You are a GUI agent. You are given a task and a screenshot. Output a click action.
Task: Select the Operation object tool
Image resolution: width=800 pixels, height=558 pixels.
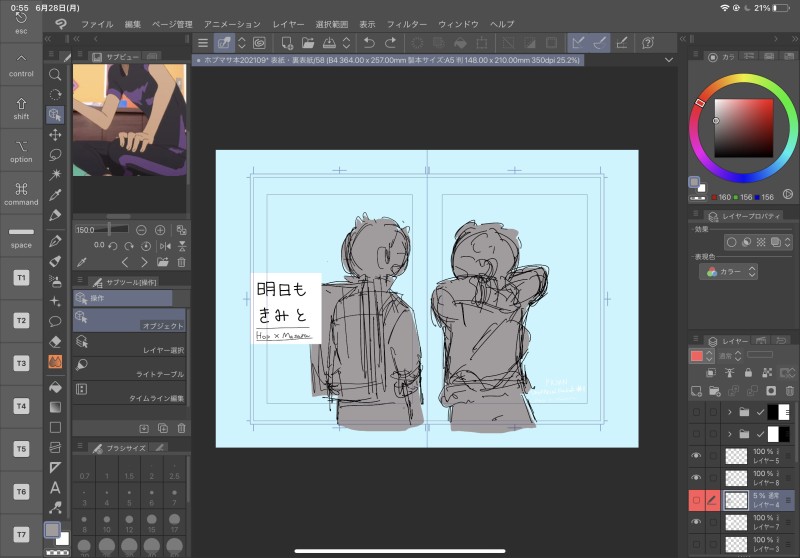[55, 115]
